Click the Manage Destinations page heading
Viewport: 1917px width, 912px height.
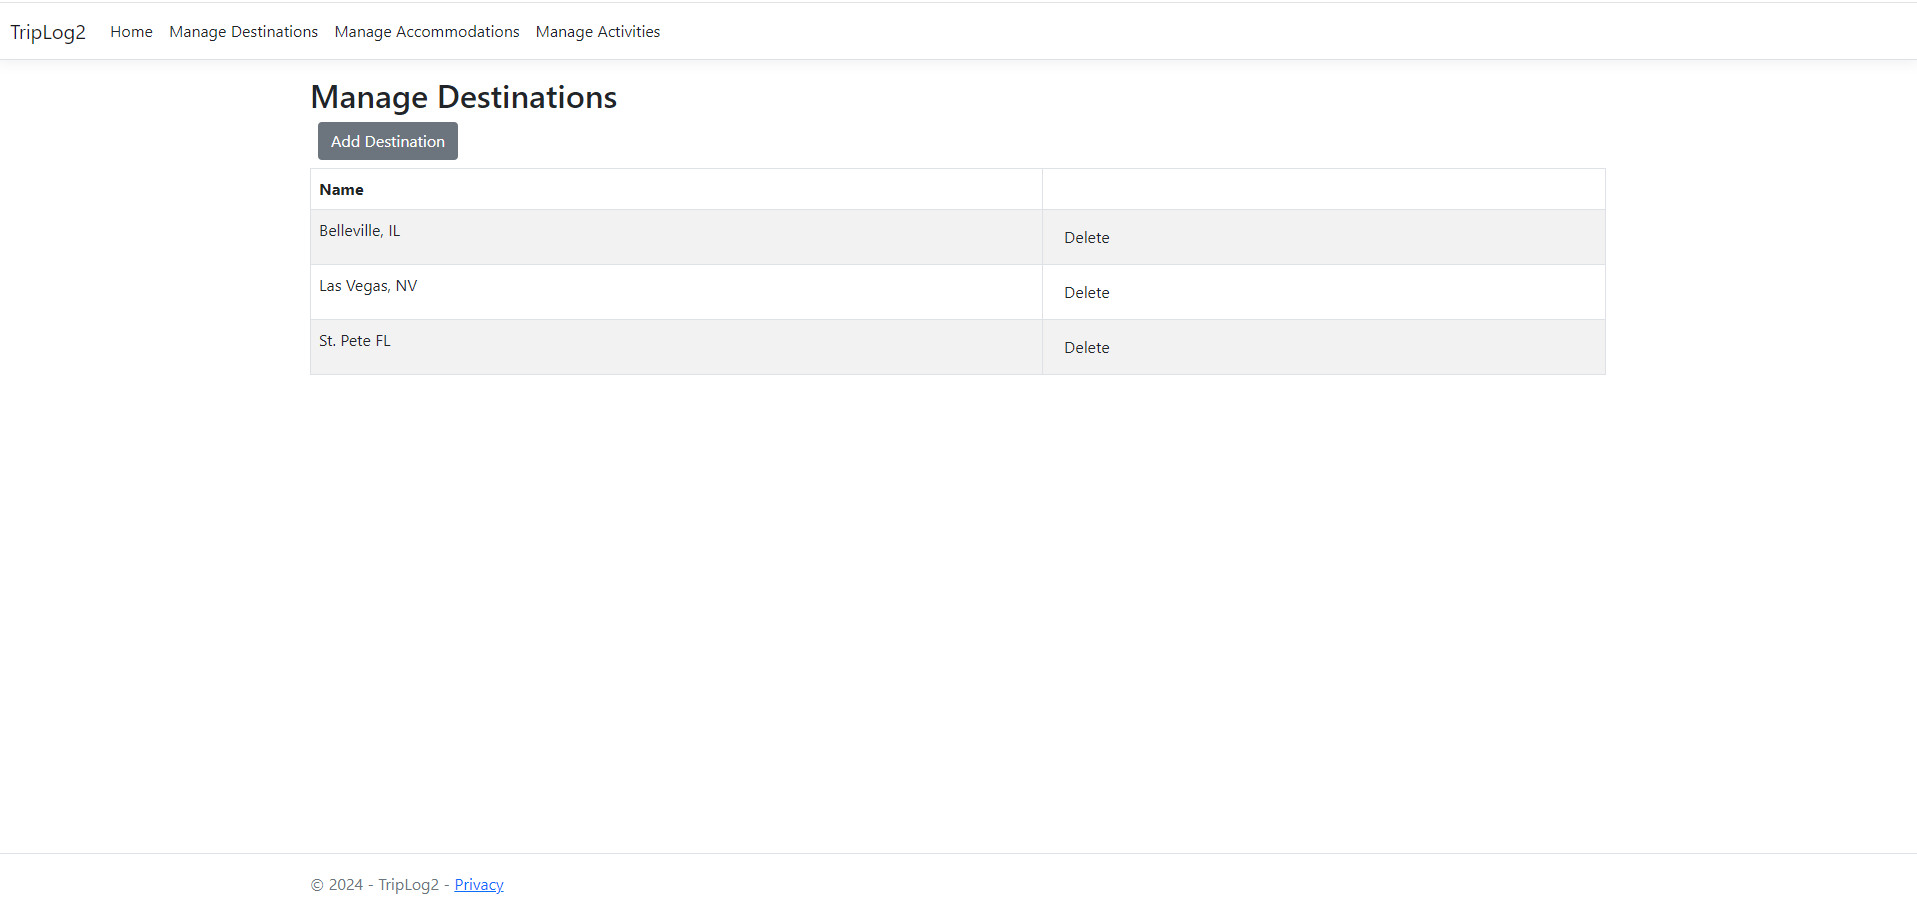[x=463, y=97]
